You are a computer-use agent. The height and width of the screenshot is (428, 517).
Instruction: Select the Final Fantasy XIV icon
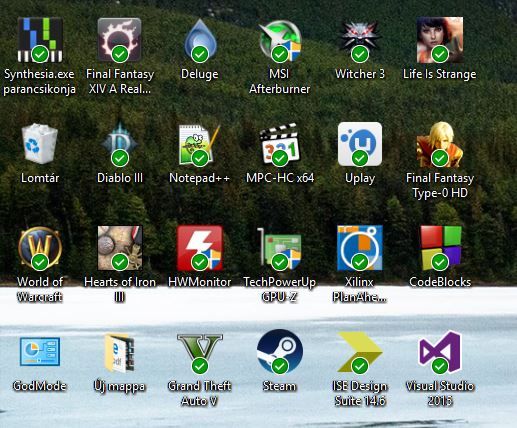(x=120, y=40)
